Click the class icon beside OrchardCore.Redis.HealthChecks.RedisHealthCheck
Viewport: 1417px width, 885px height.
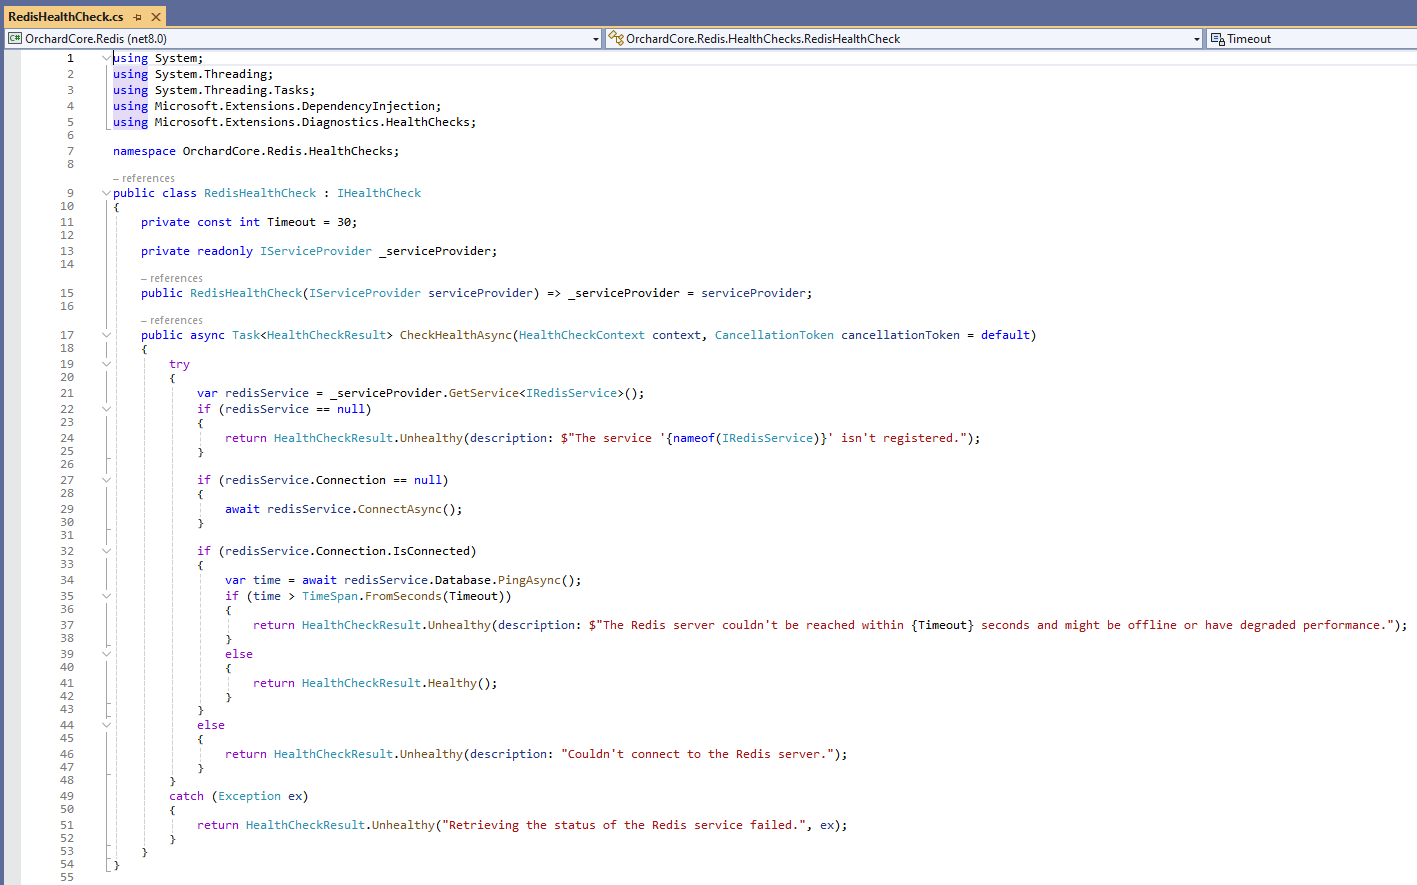point(616,39)
